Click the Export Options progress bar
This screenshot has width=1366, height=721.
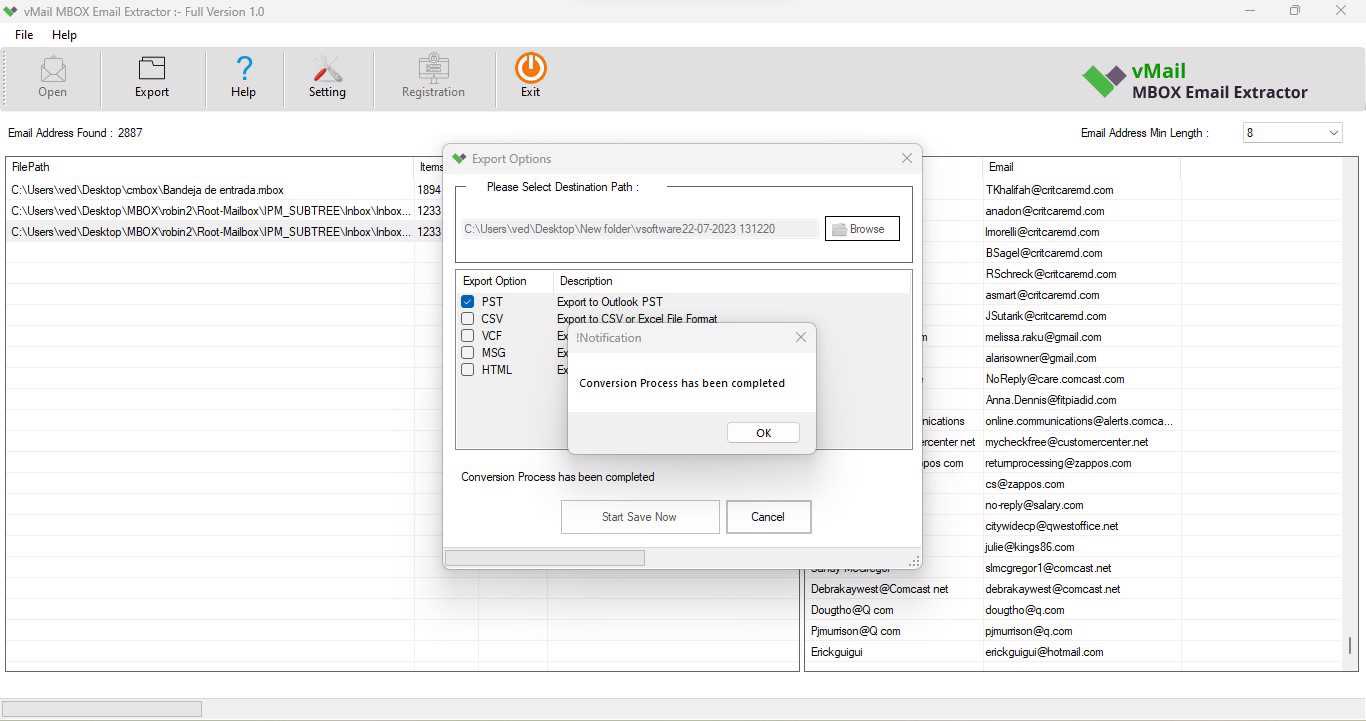point(545,558)
